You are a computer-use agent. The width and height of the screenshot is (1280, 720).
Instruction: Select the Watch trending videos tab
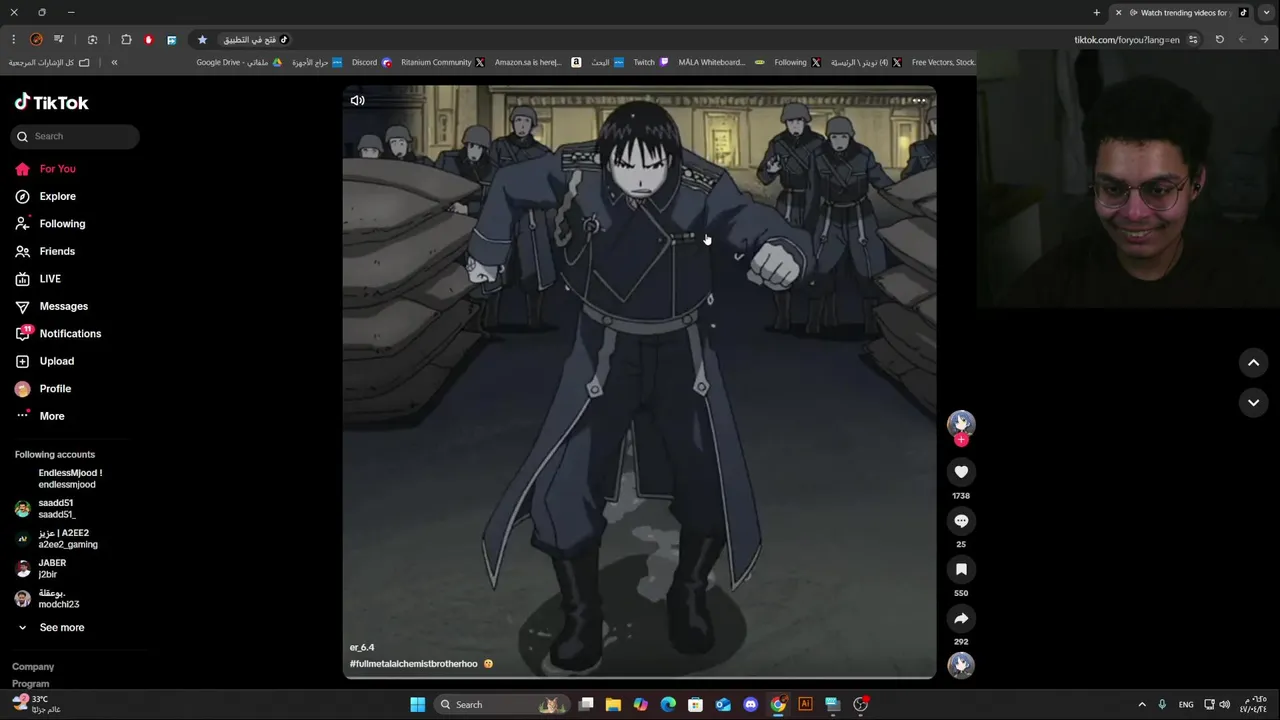(1182, 13)
